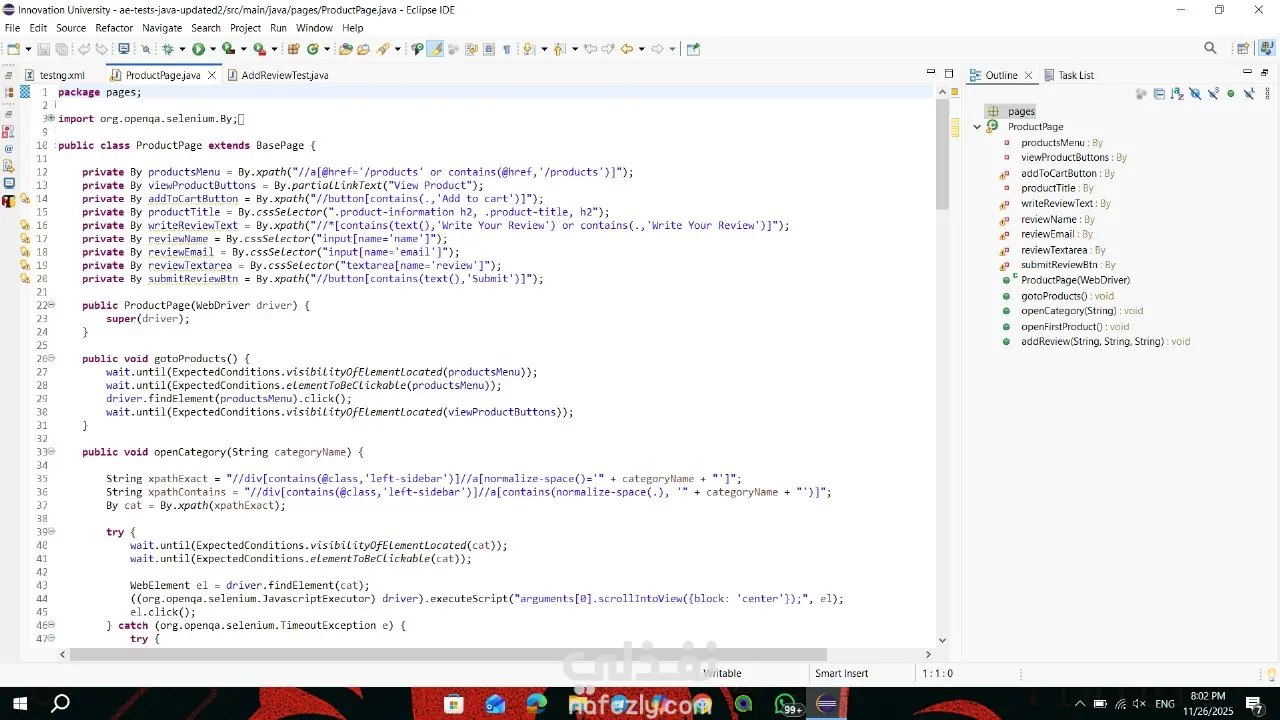Viewport: 1280px width, 720px height.
Task: Collapse the openCategory method at line 33
Action: click(x=50, y=452)
